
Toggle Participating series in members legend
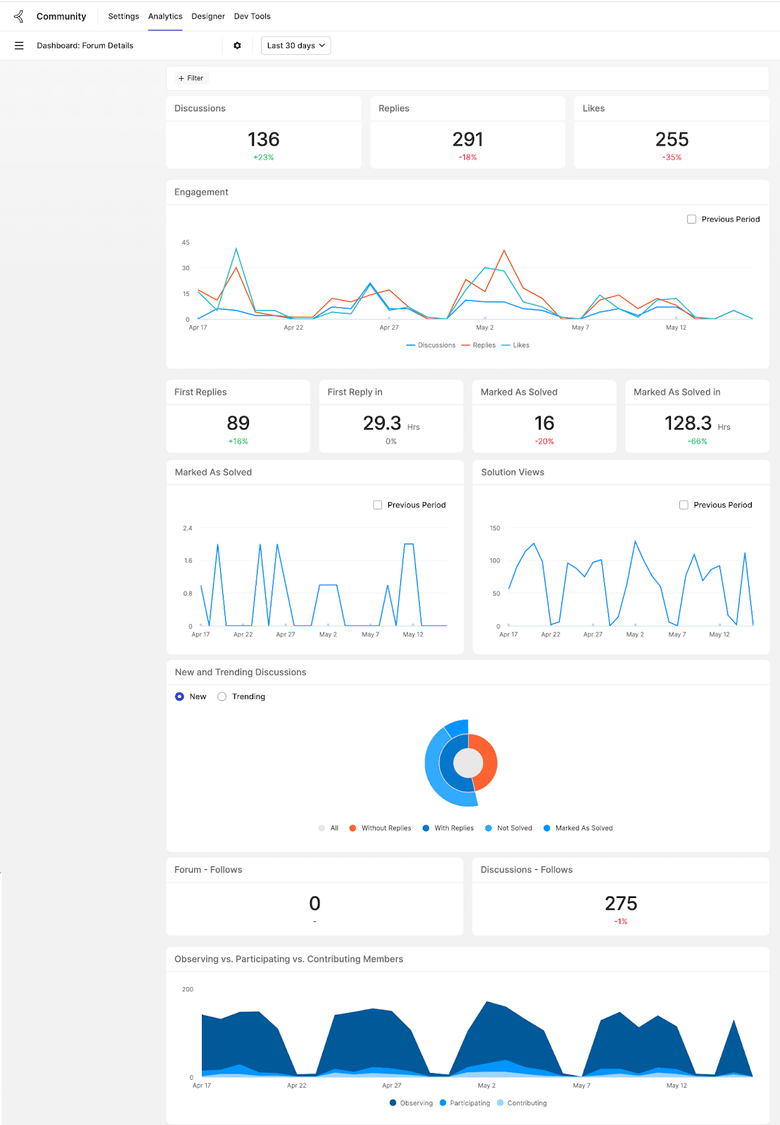tap(465, 1103)
